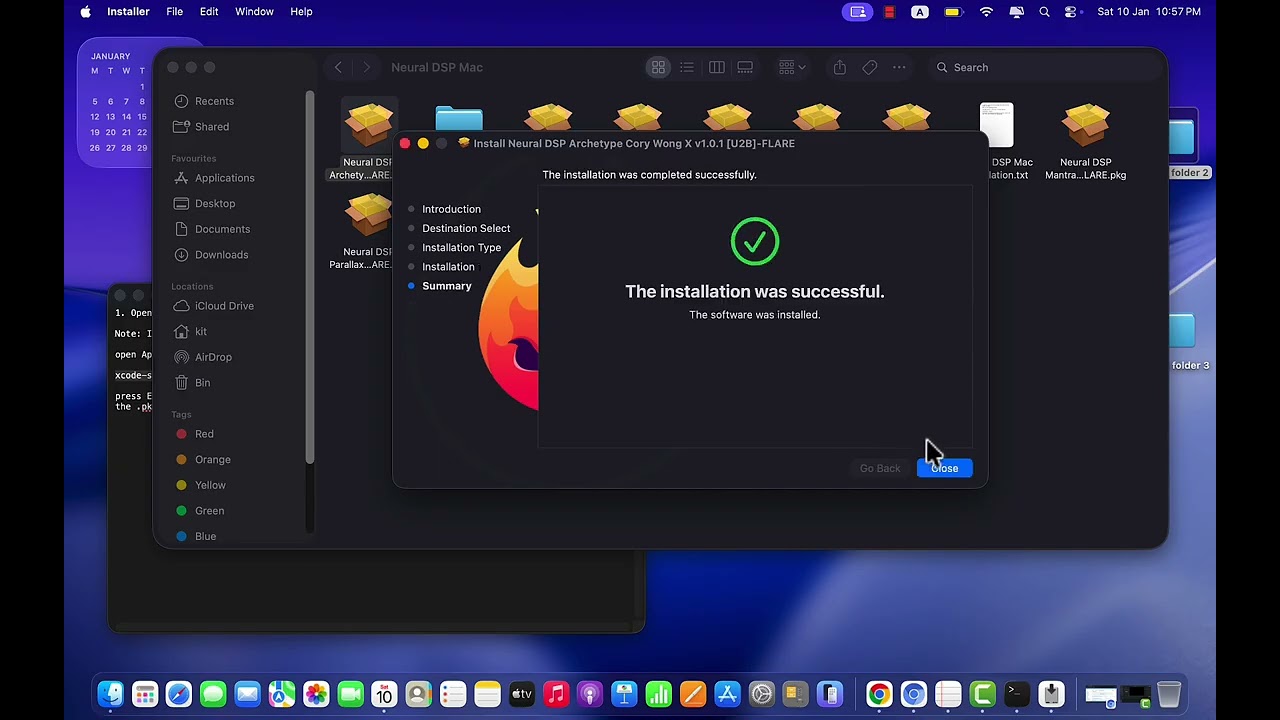
Task: Open FaceTime from the Dock
Action: pyautogui.click(x=350, y=694)
